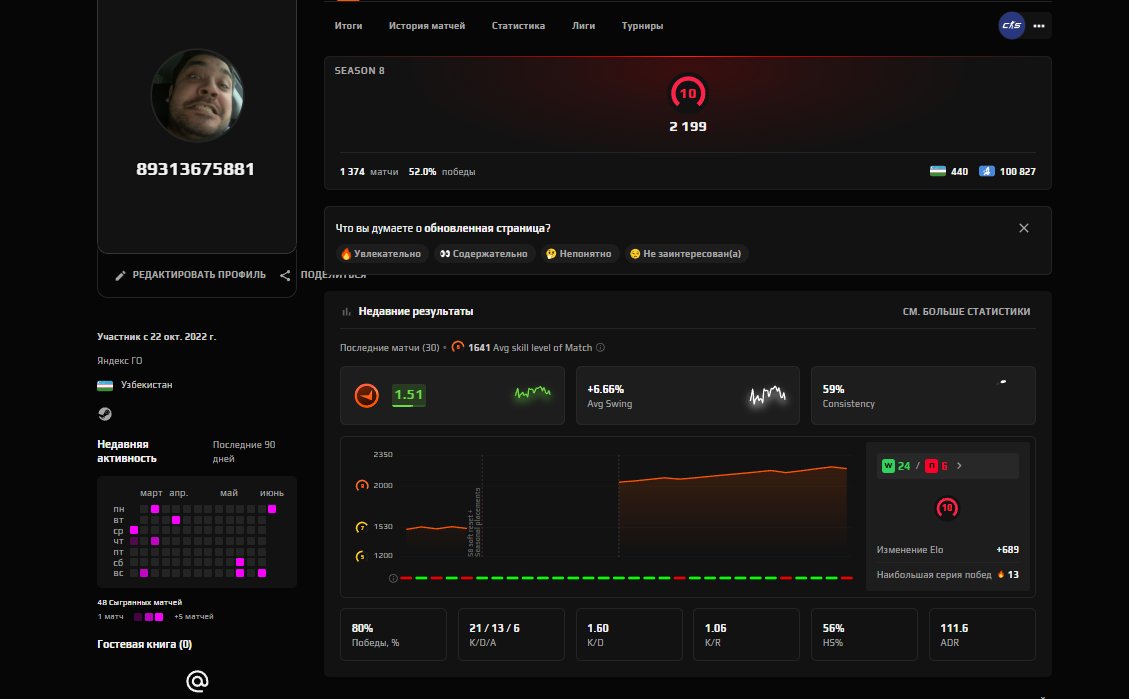The width and height of the screenshot is (1129, 699).
Task: Click the 111.6 ADR stat tile
Action: click(x=982, y=634)
